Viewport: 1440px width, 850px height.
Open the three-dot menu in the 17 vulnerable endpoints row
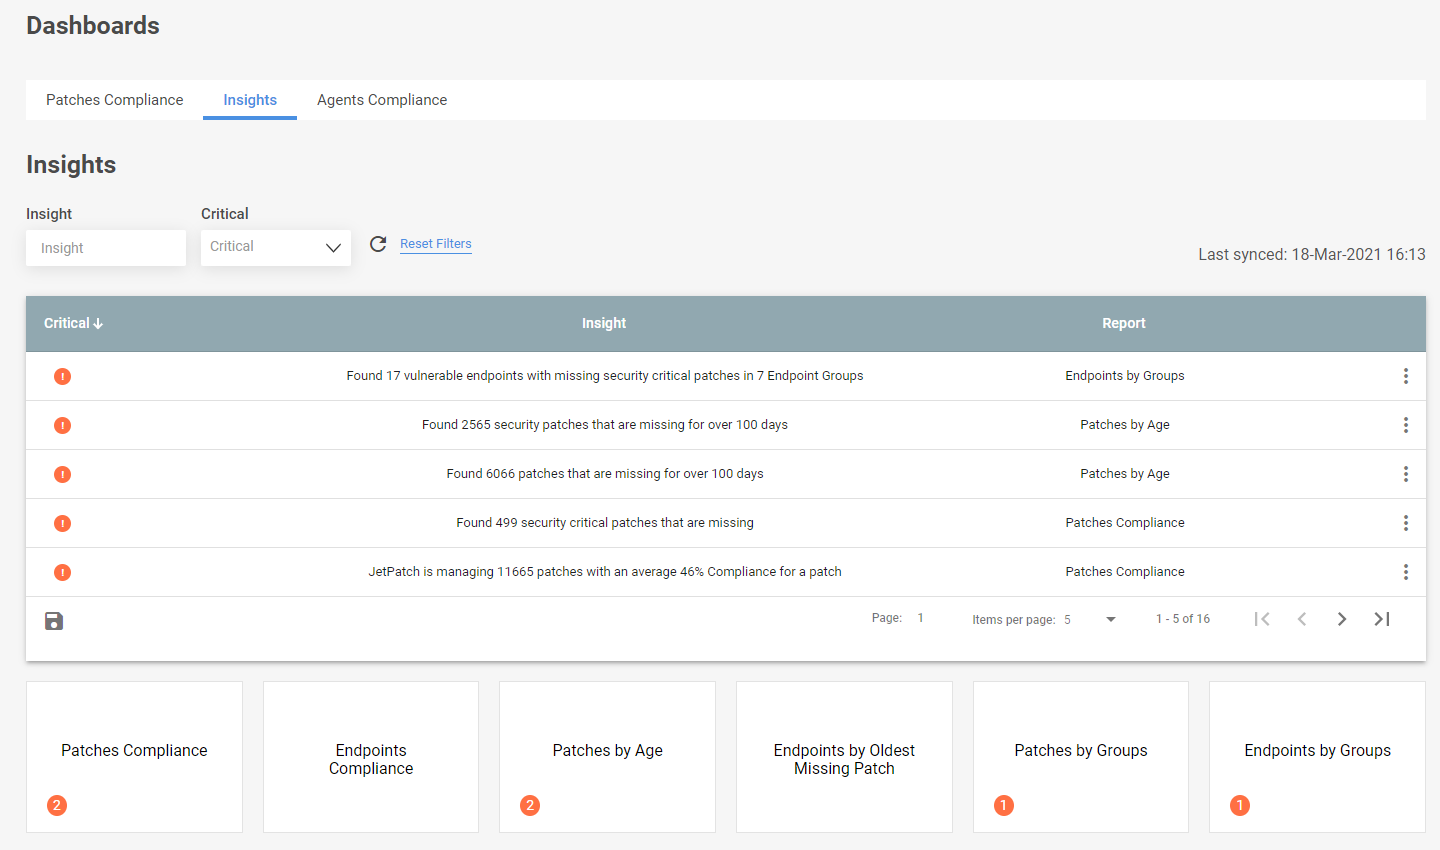1405,376
